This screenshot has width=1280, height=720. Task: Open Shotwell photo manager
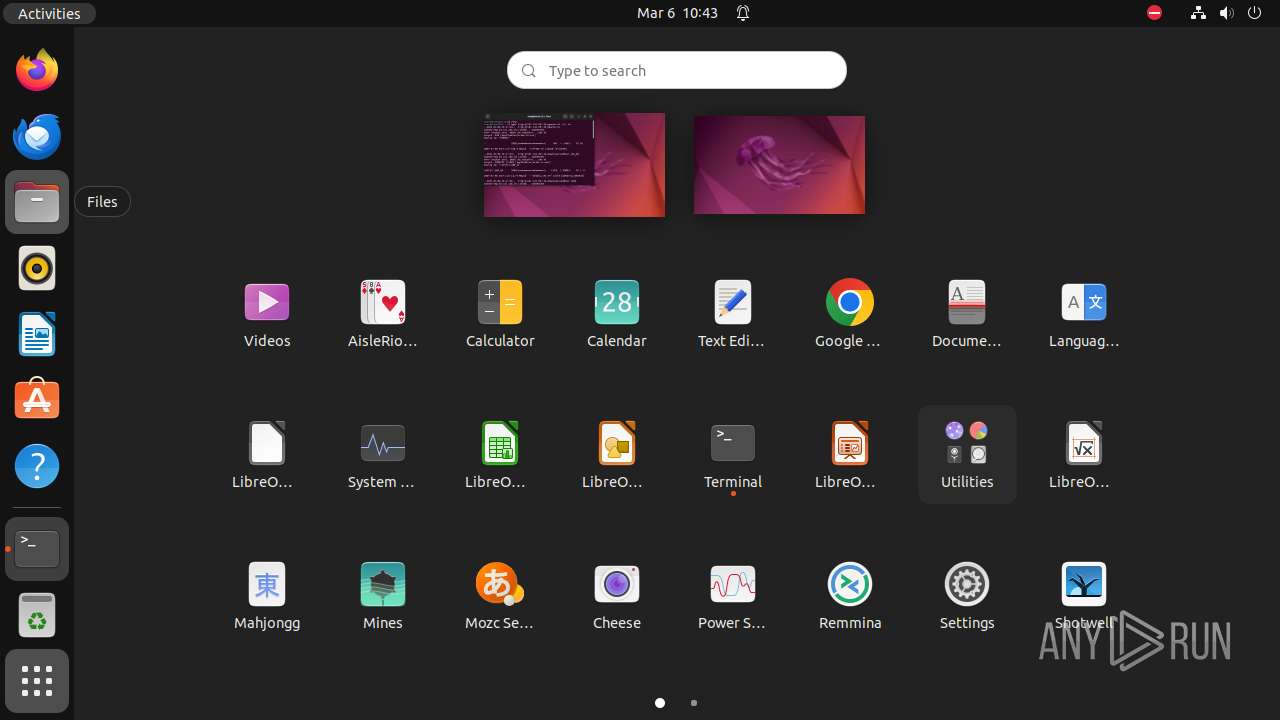[x=1083, y=596]
